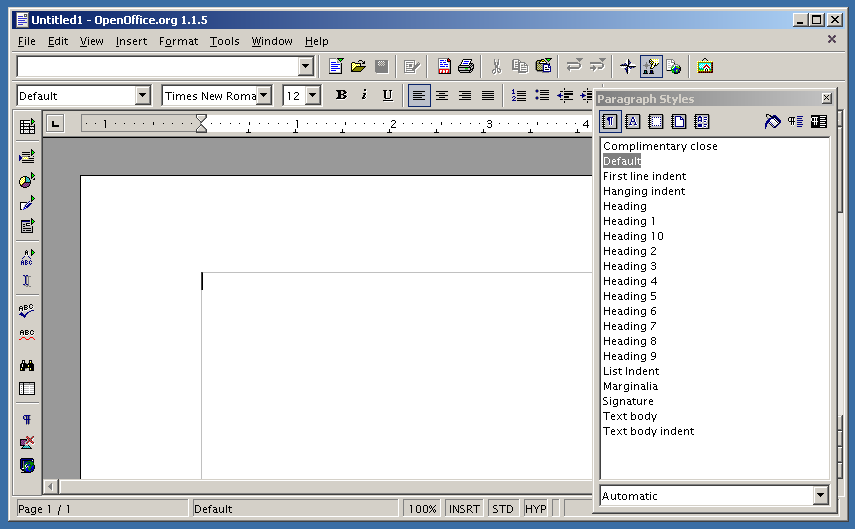855x529 pixels.
Task: Toggle AutoSpellcheck red underline icon
Action: (x=27, y=334)
